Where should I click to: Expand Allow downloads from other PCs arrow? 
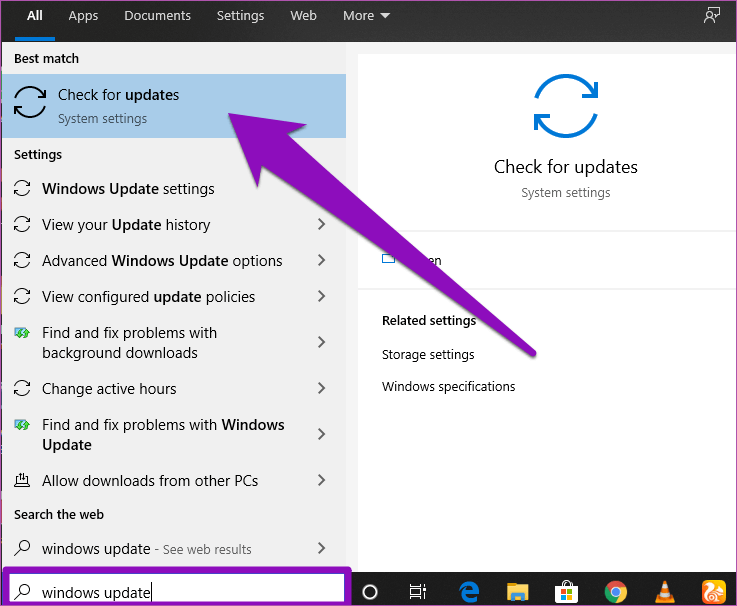[x=321, y=480]
